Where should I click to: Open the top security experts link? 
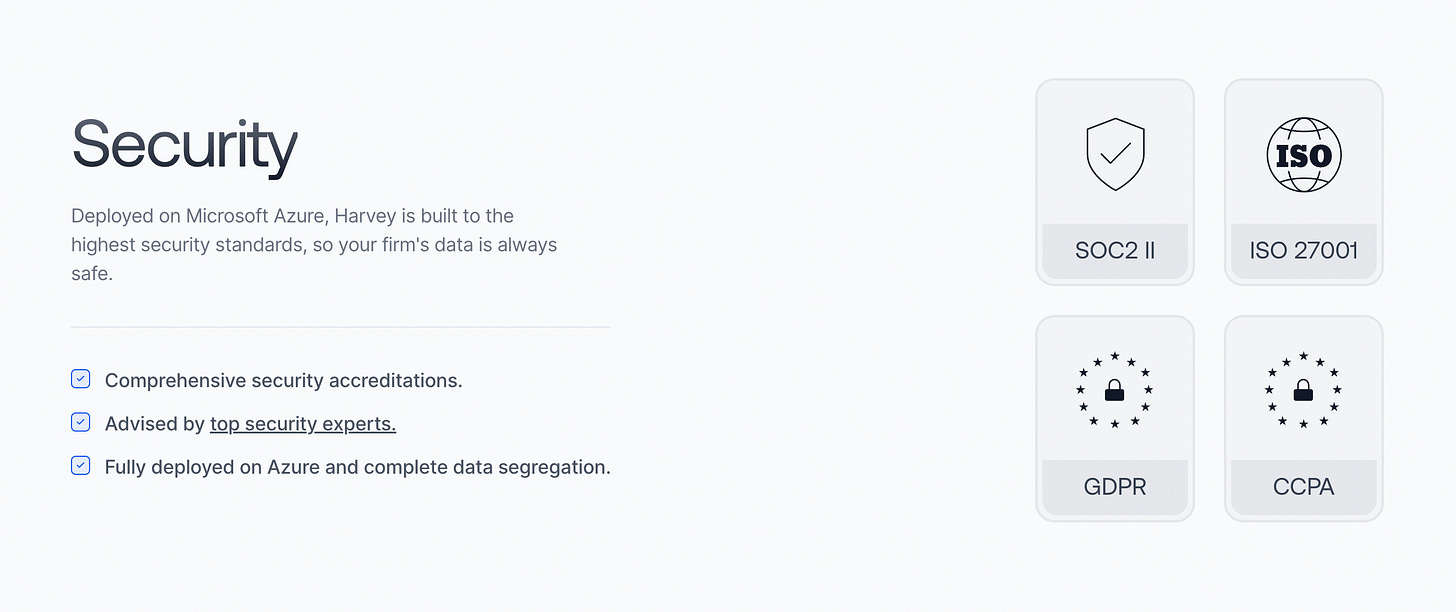(303, 424)
